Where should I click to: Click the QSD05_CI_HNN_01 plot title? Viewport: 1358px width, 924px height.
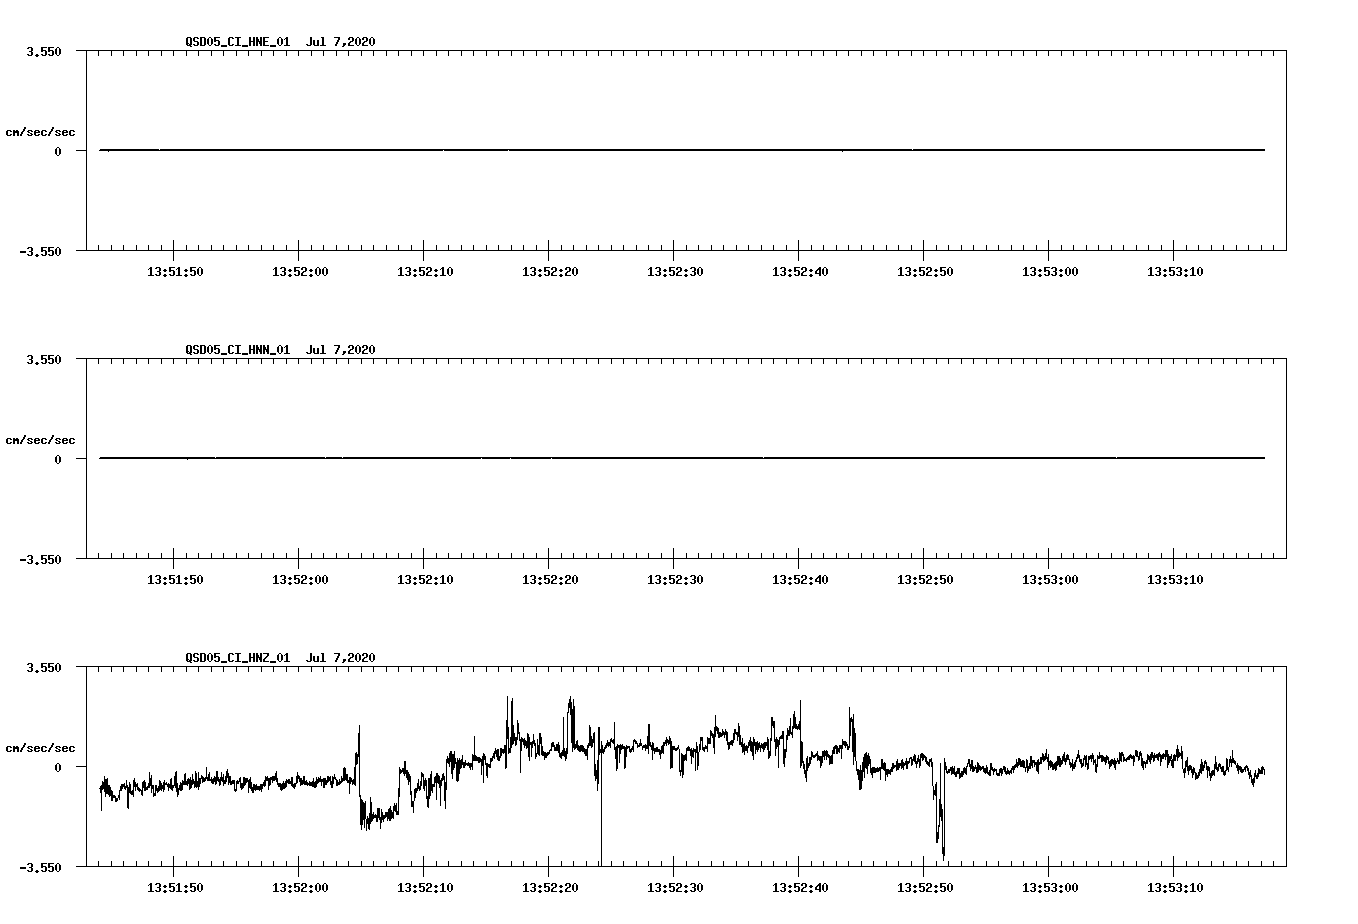pos(280,349)
